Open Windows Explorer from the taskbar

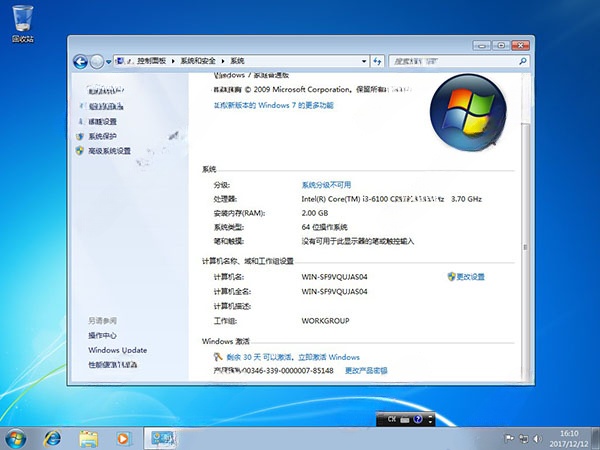click(88, 437)
